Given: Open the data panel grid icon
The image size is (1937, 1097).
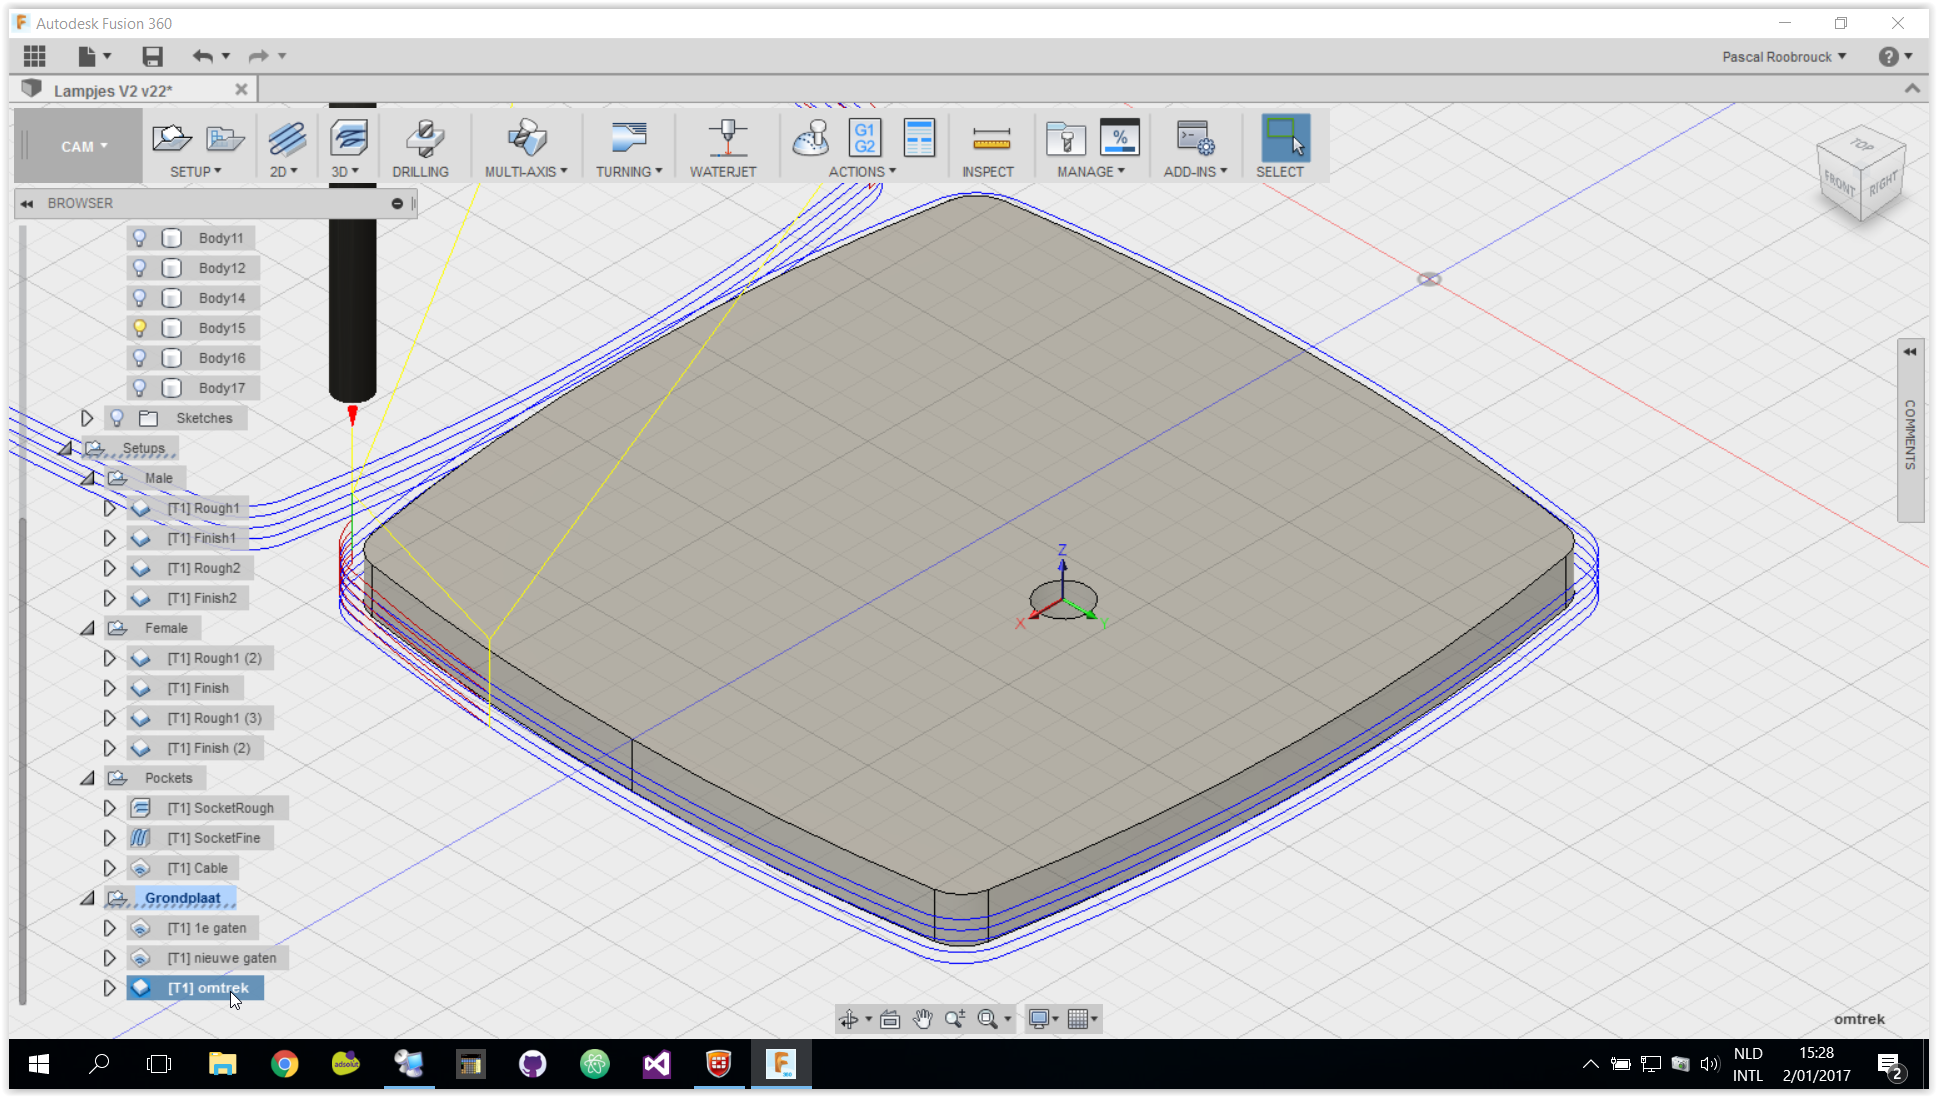Looking at the screenshot, I should coord(35,56).
